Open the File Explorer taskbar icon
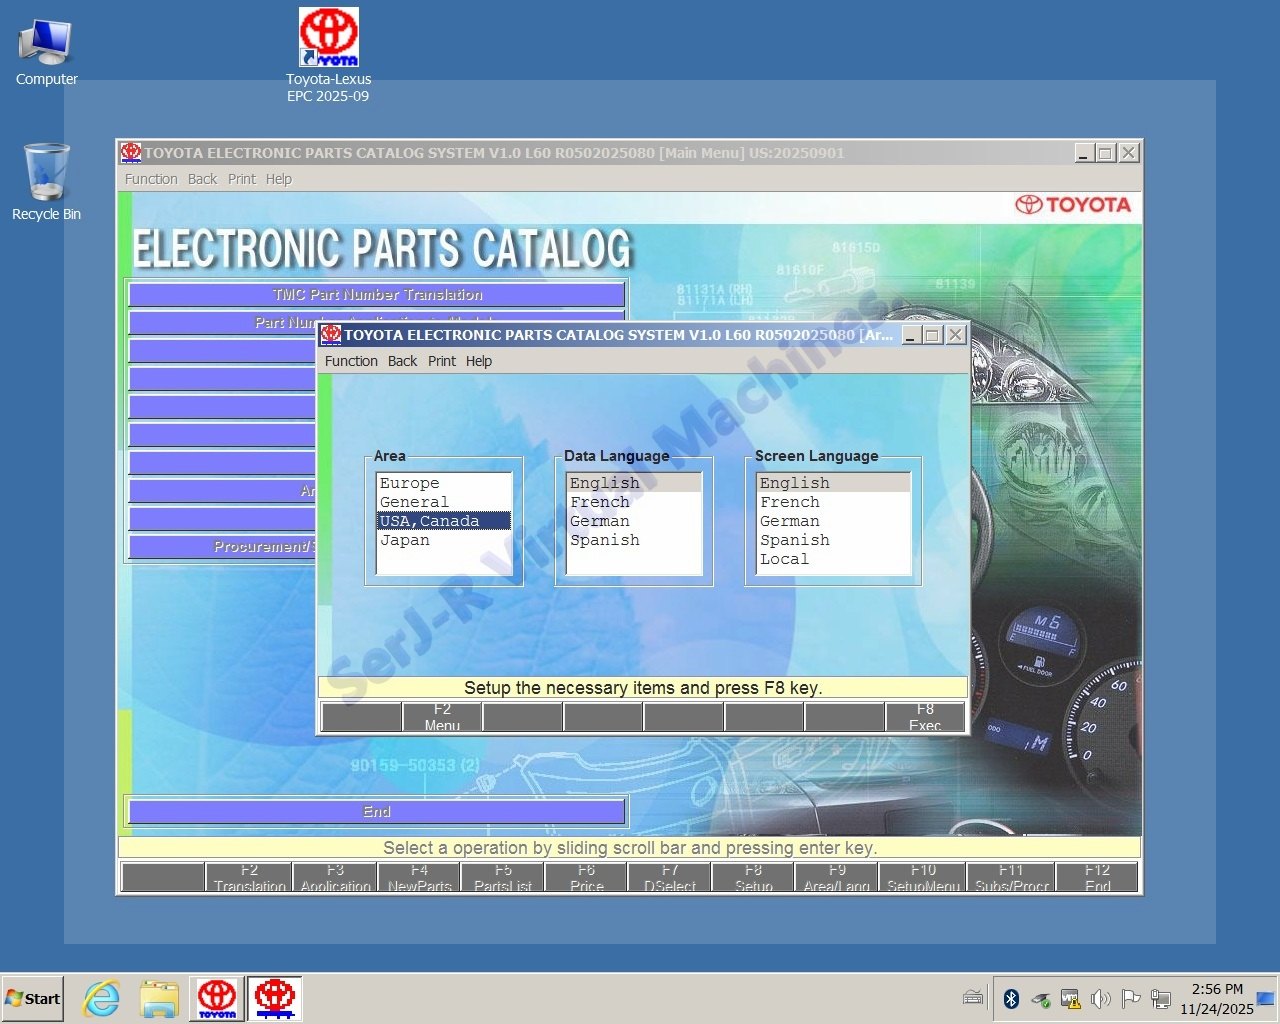The height and width of the screenshot is (1024, 1280). tap(159, 998)
